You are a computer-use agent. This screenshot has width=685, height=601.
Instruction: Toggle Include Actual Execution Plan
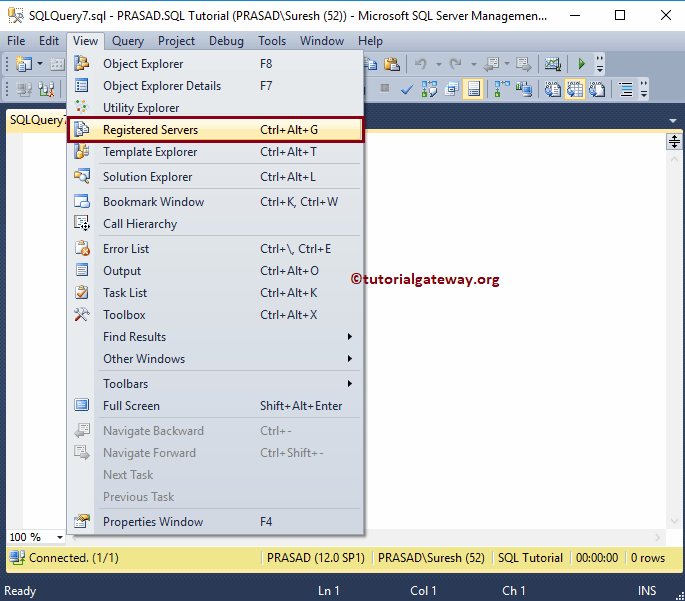502,89
